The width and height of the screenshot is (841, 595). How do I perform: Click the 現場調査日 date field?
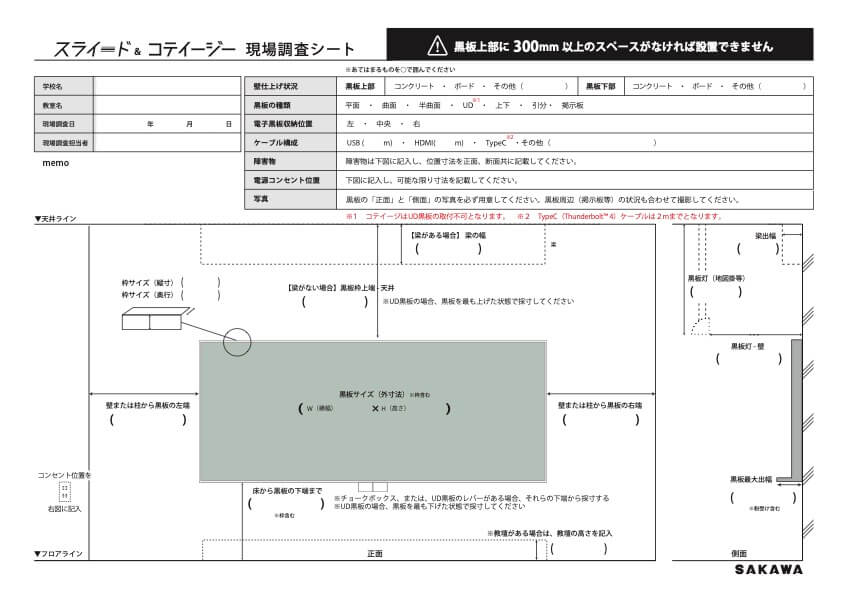[x=167, y=124]
